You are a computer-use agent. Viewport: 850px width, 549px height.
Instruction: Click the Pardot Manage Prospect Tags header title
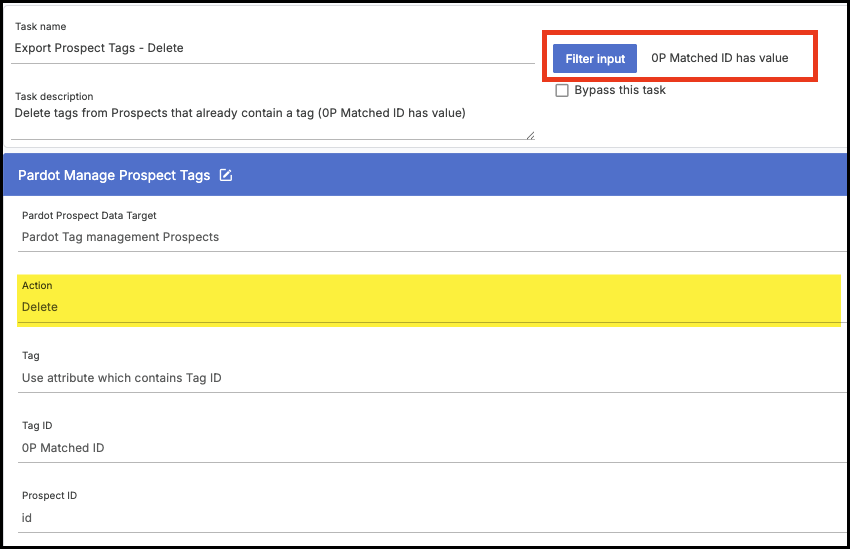coord(114,175)
